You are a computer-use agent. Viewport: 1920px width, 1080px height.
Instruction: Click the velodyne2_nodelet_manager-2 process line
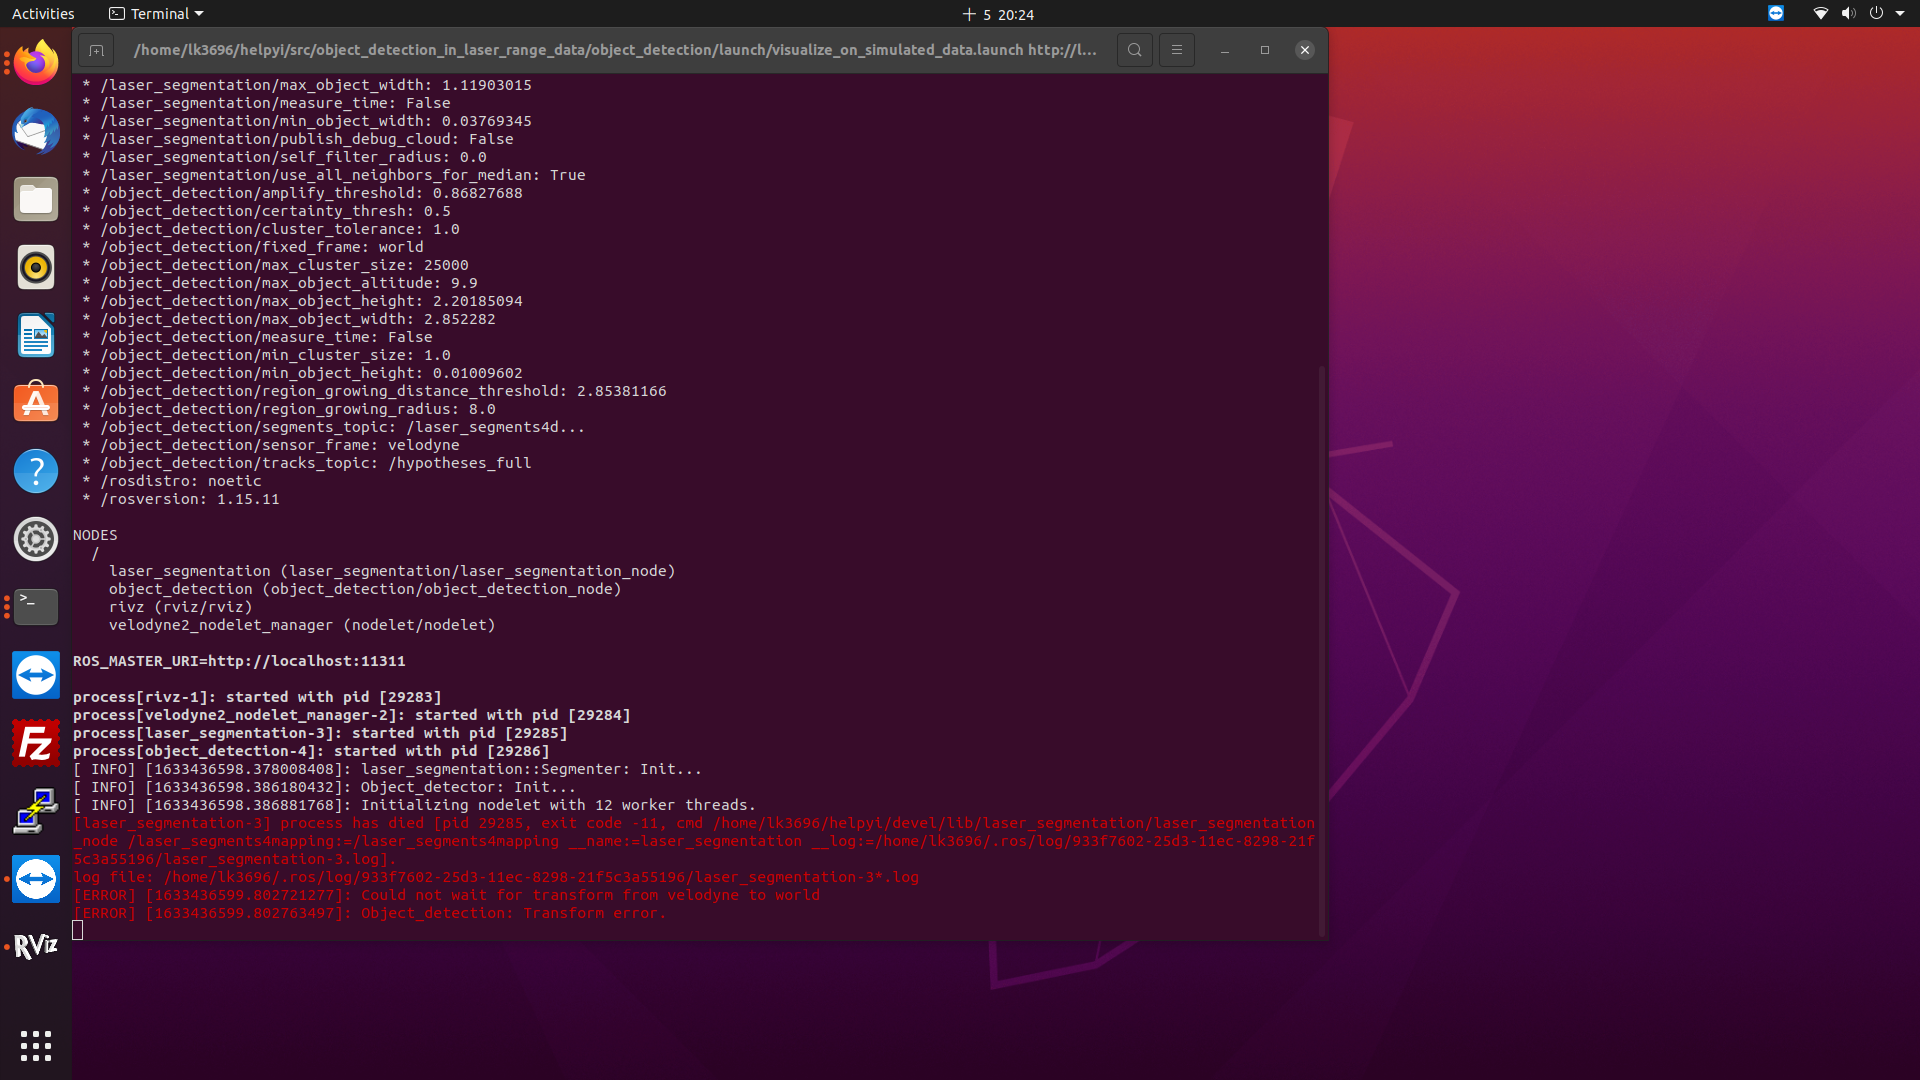(352, 715)
